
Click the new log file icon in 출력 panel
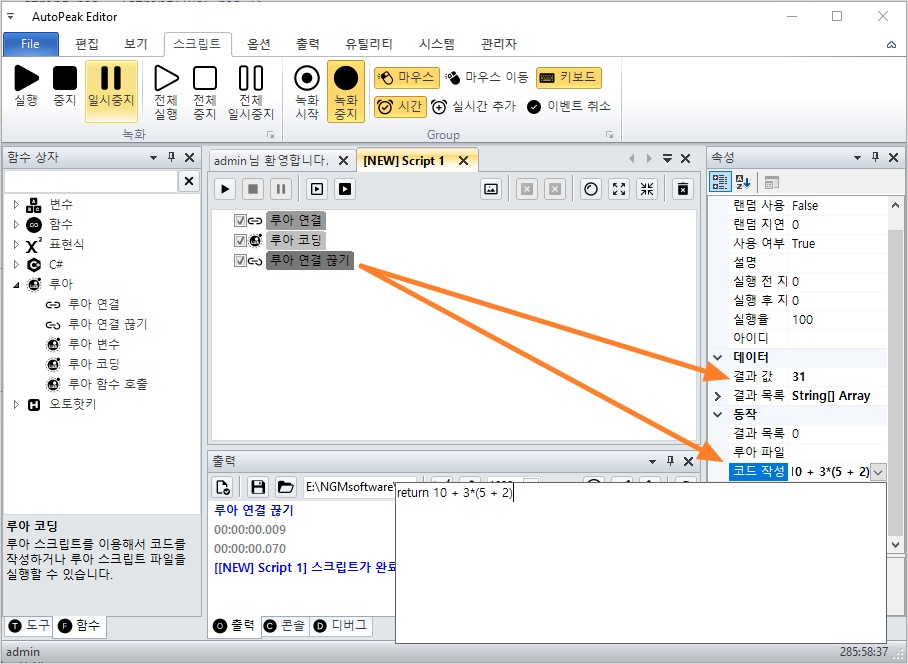click(223, 487)
